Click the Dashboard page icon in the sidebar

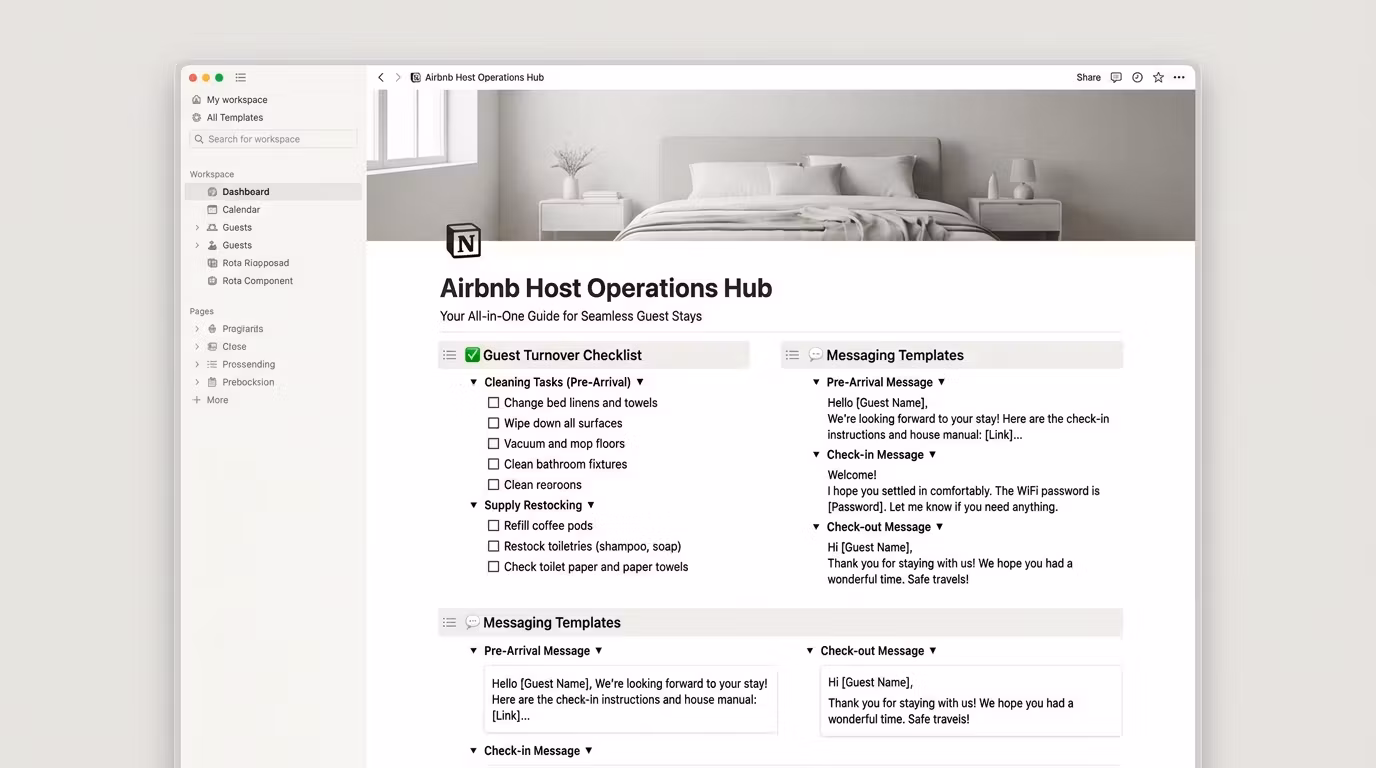tap(212, 192)
